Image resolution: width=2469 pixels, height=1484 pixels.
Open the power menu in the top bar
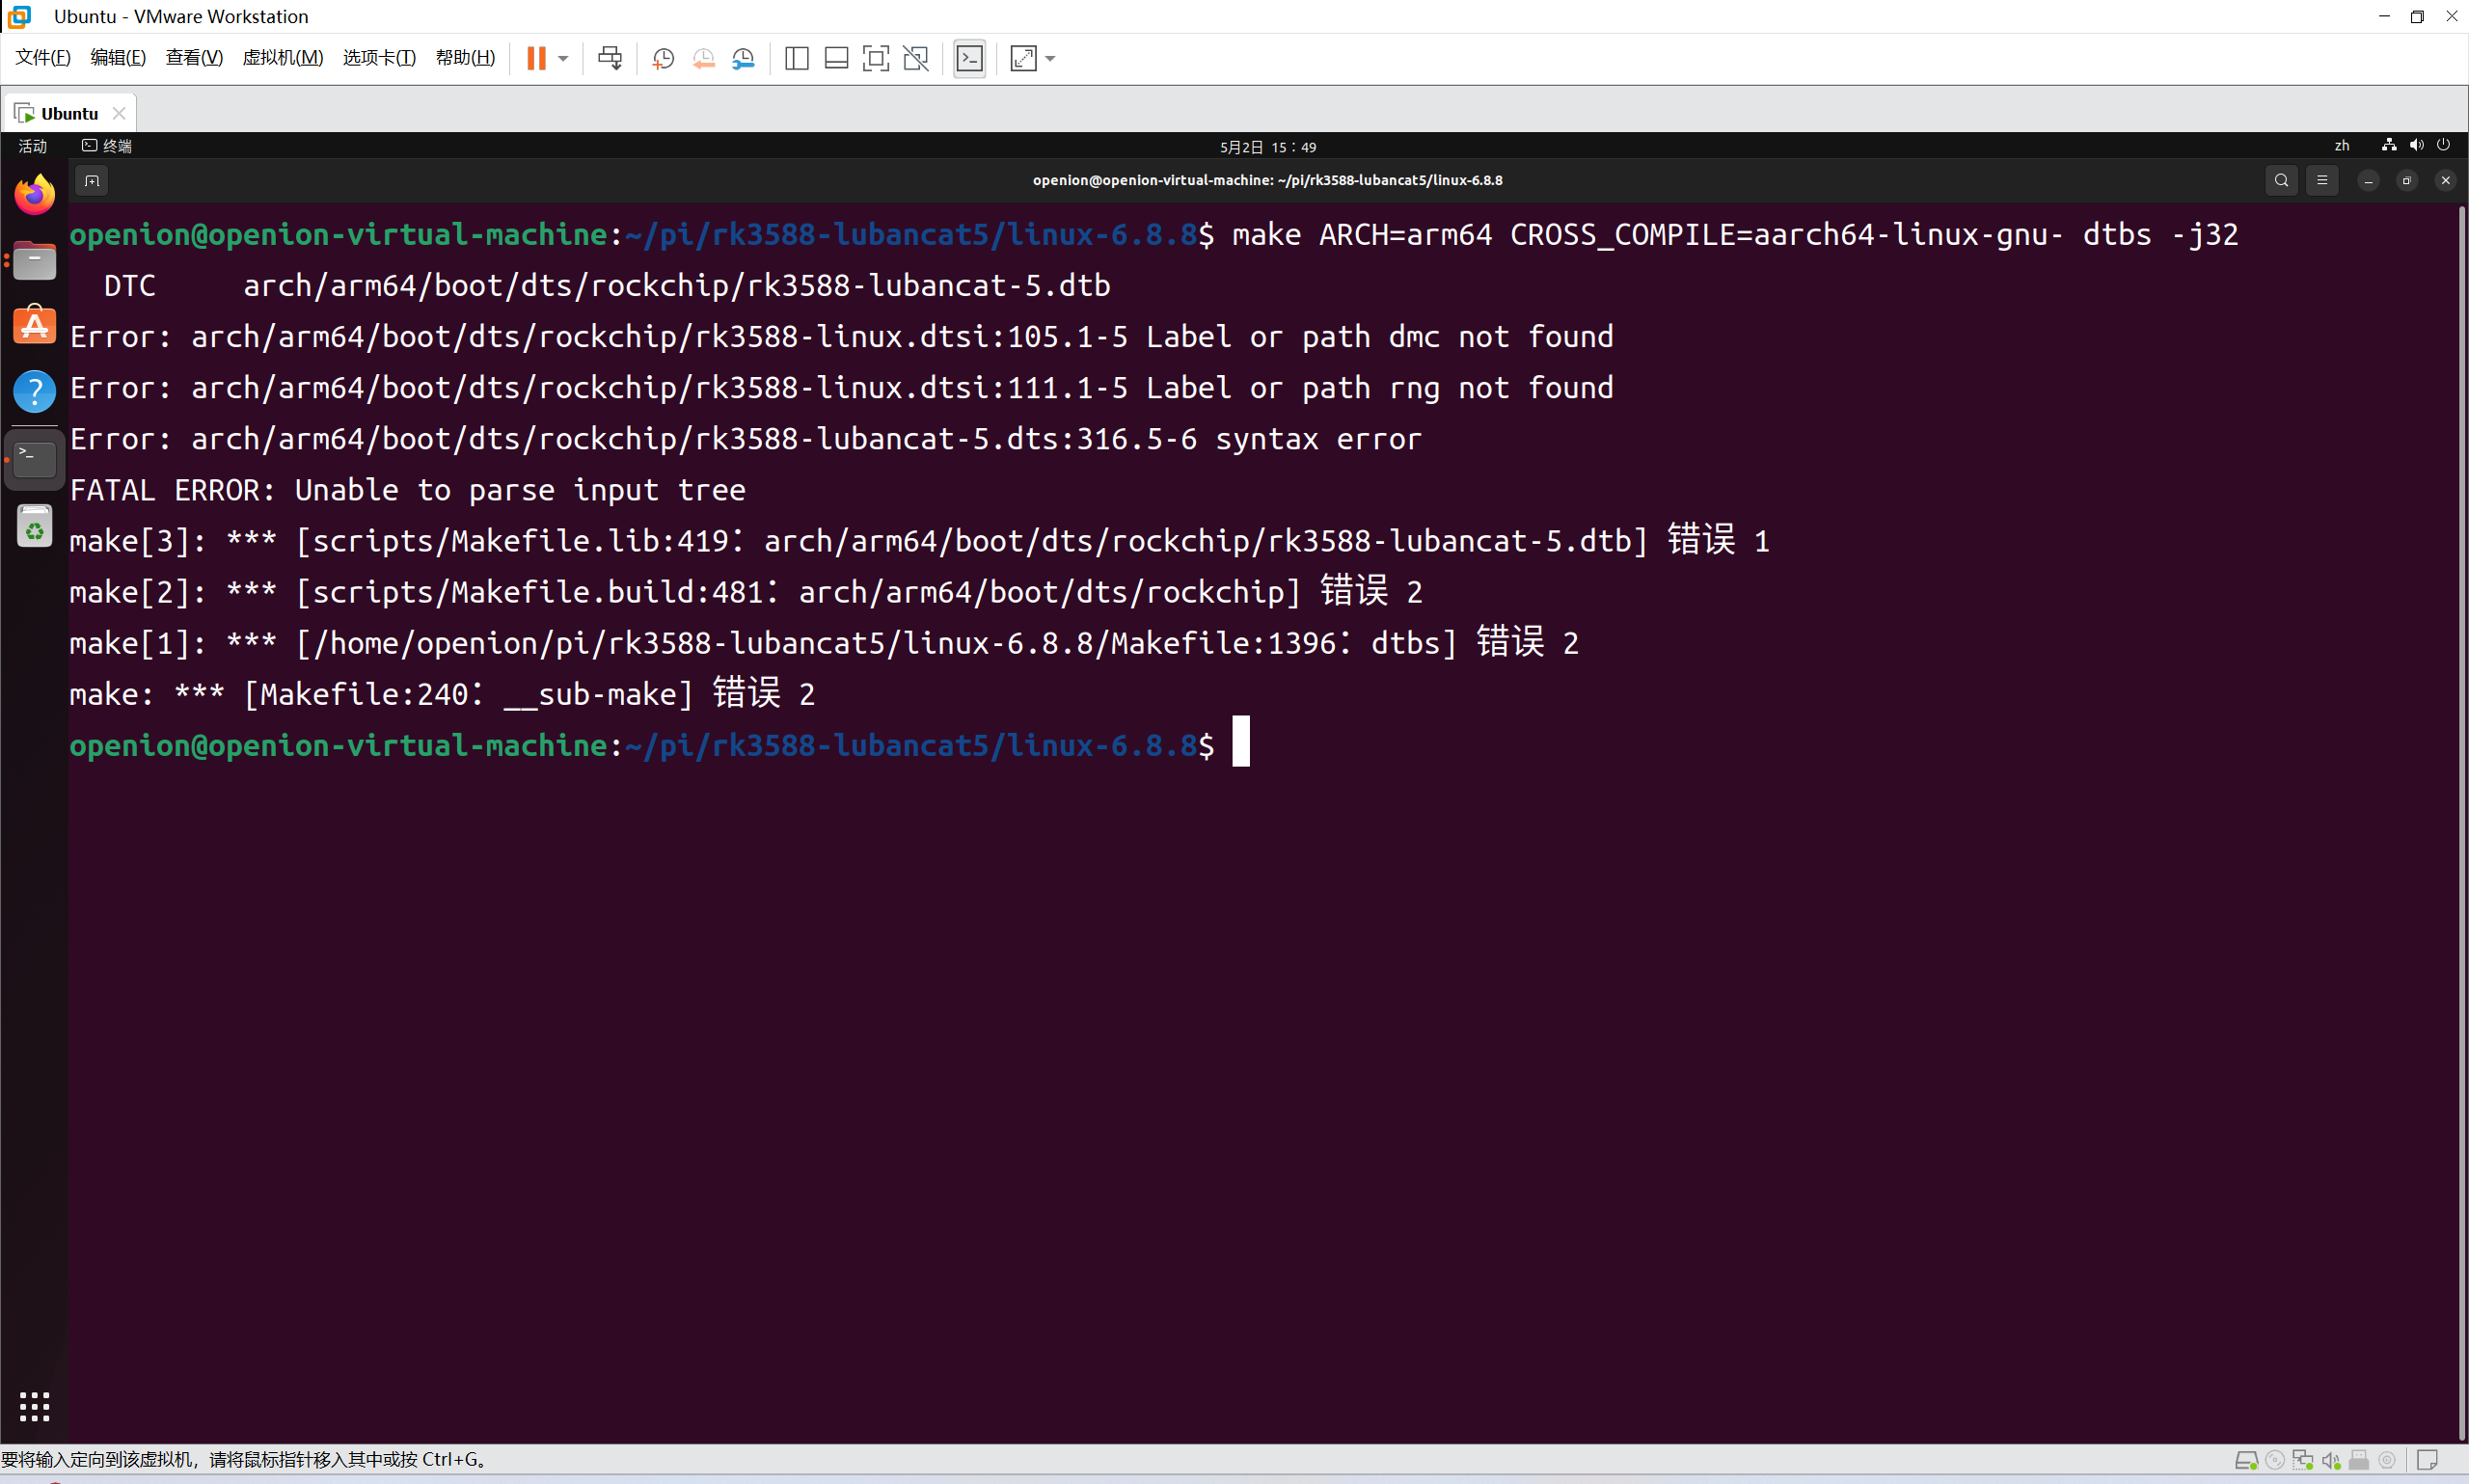coord(2443,146)
